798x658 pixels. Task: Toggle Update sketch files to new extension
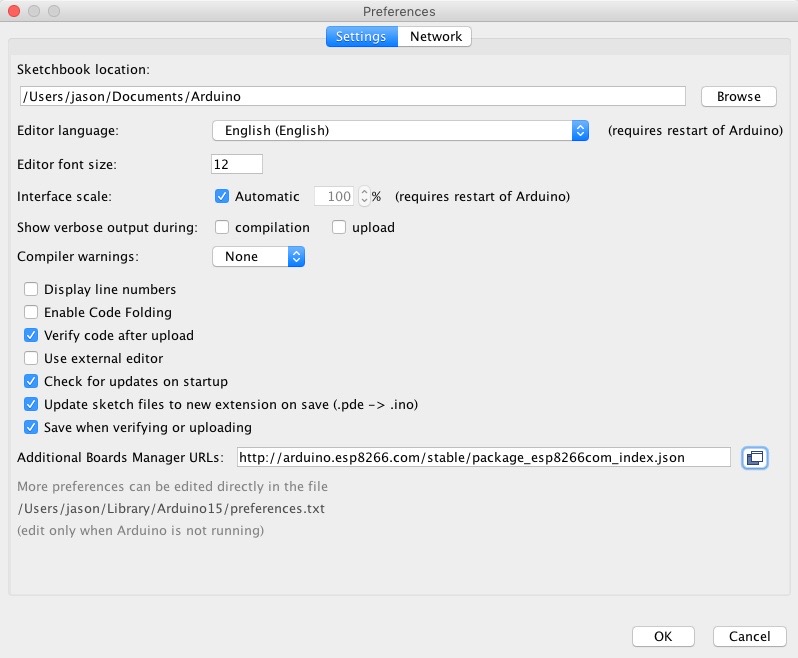click(x=31, y=404)
